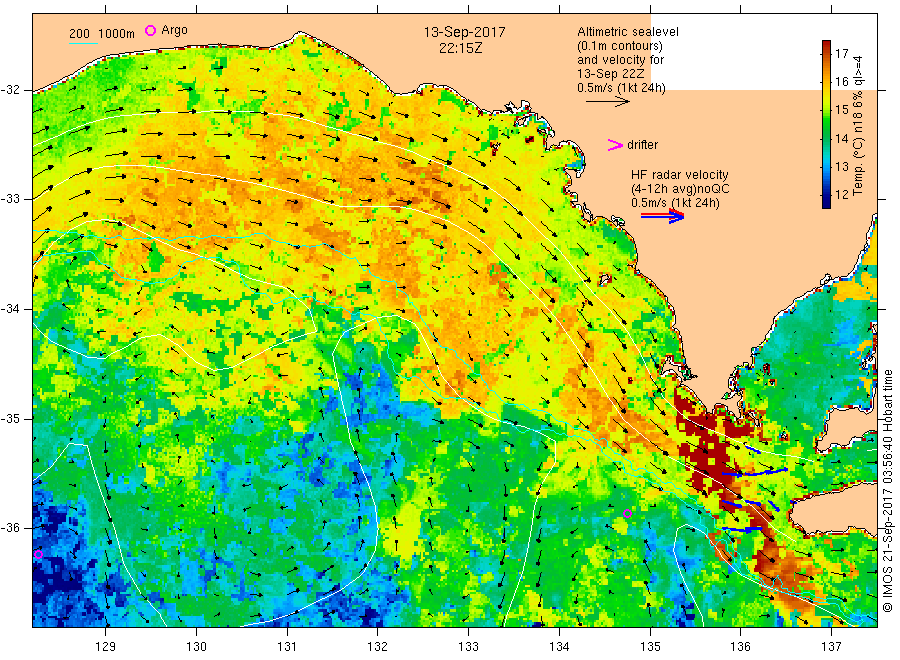Click the '(4-12h avg)noQC' legend line

(680, 189)
